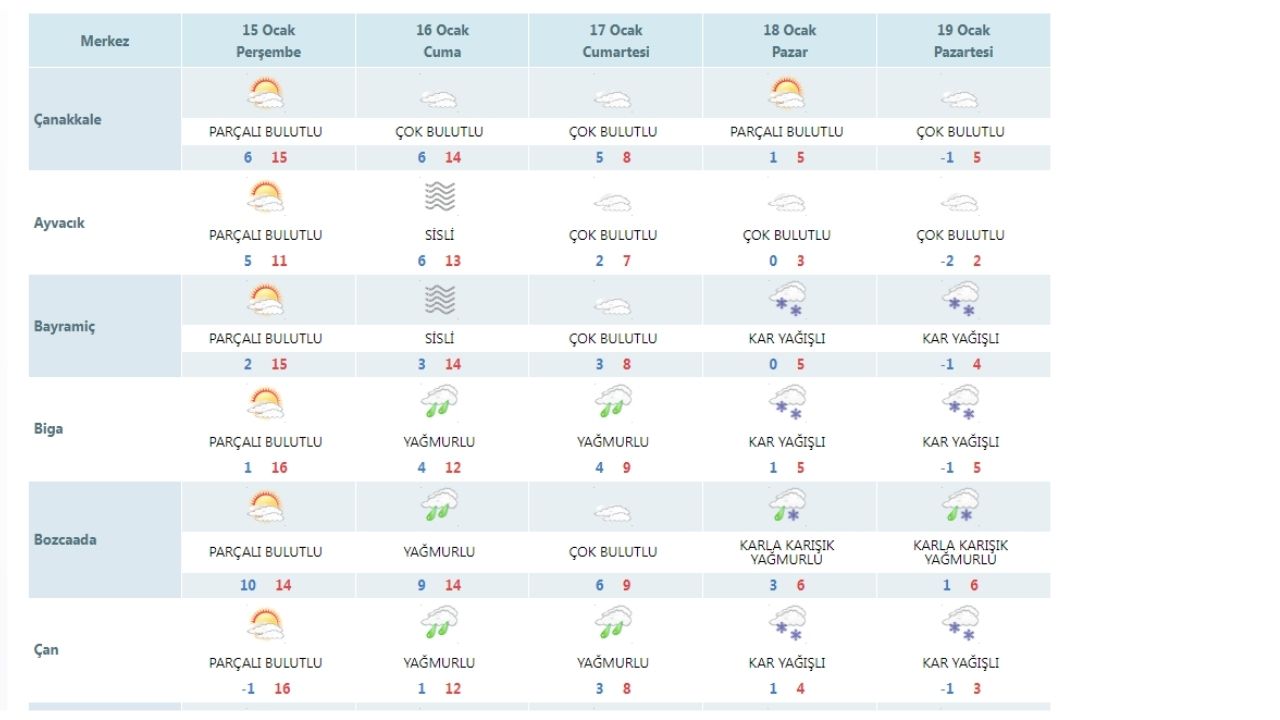Open the Çanakkale district row label
The height and width of the screenshot is (720, 1280).
tap(68, 120)
